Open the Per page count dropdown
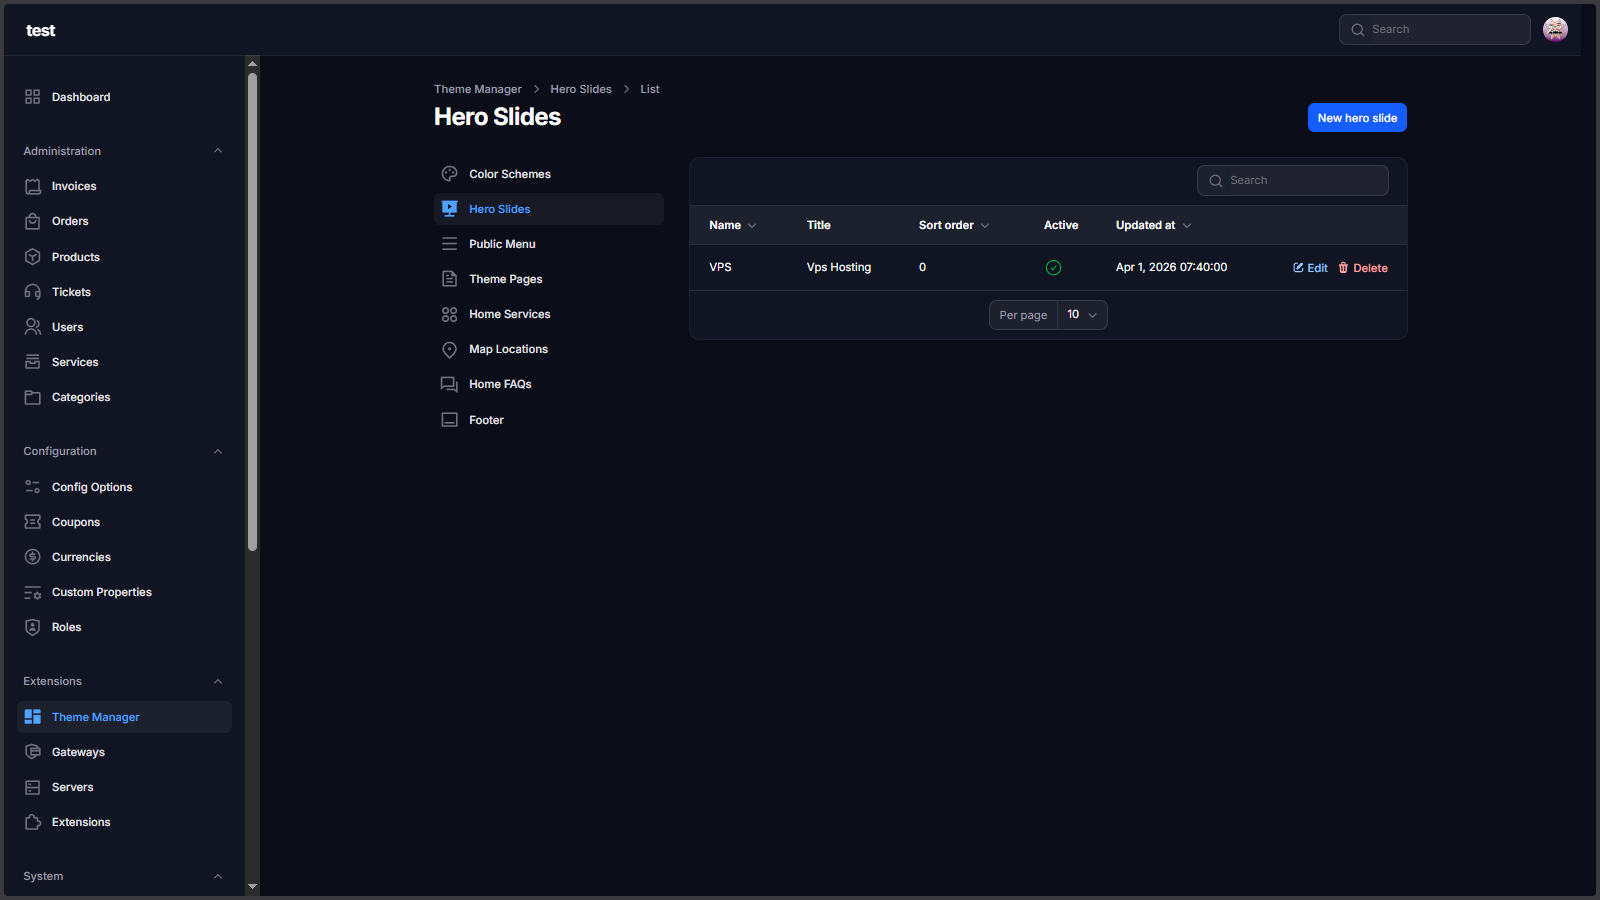 coord(1081,315)
